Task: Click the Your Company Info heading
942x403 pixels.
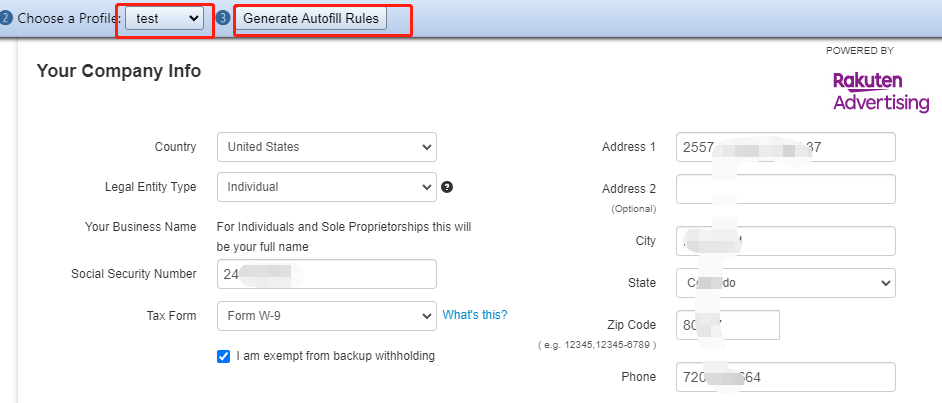Action: click(119, 71)
